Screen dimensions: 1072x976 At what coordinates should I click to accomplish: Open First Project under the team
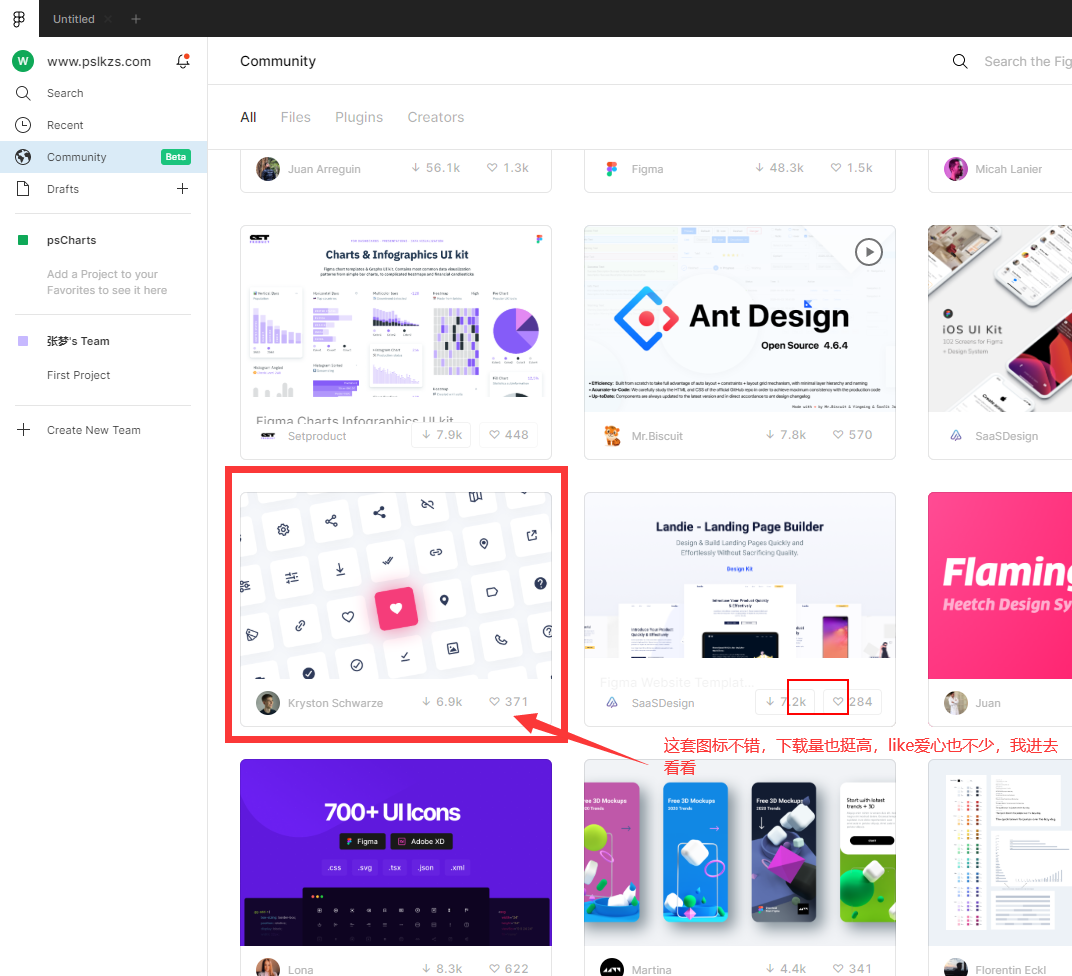click(x=78, y=375)
